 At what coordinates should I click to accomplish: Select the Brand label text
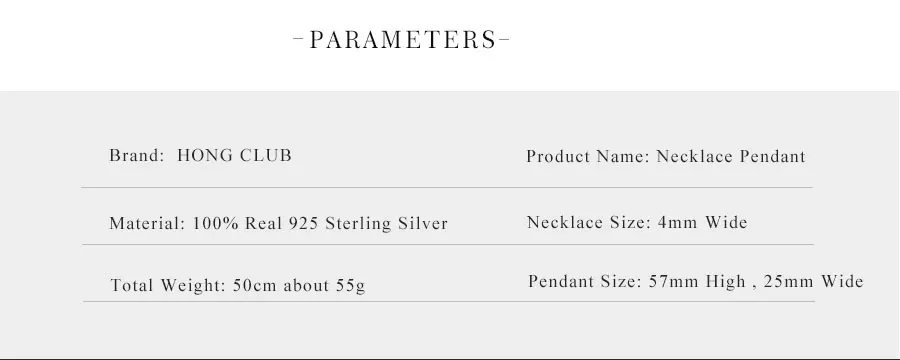coord(137,156)
